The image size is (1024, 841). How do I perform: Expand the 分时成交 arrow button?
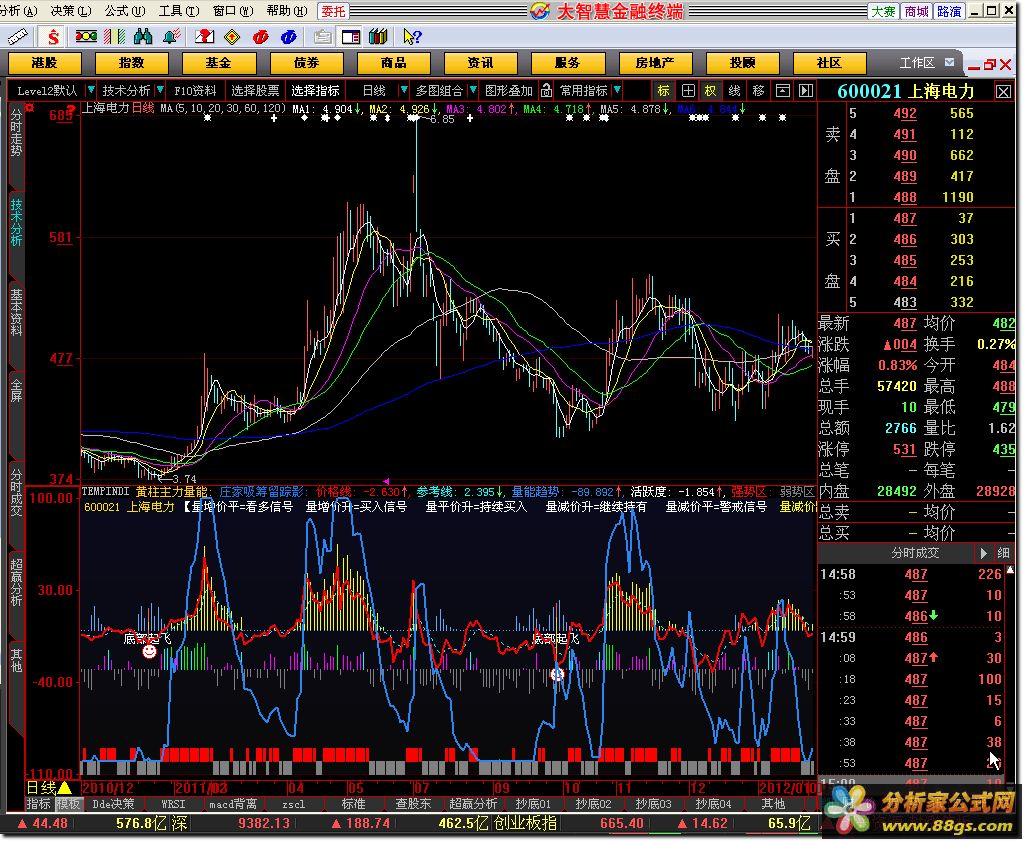pos(983,553)
